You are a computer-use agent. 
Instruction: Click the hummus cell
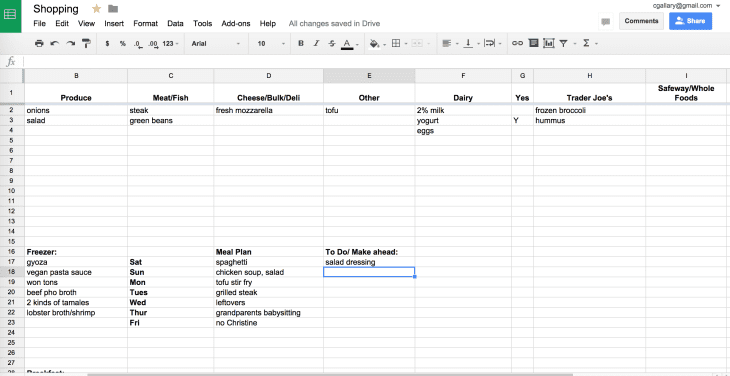click(589, 121)
